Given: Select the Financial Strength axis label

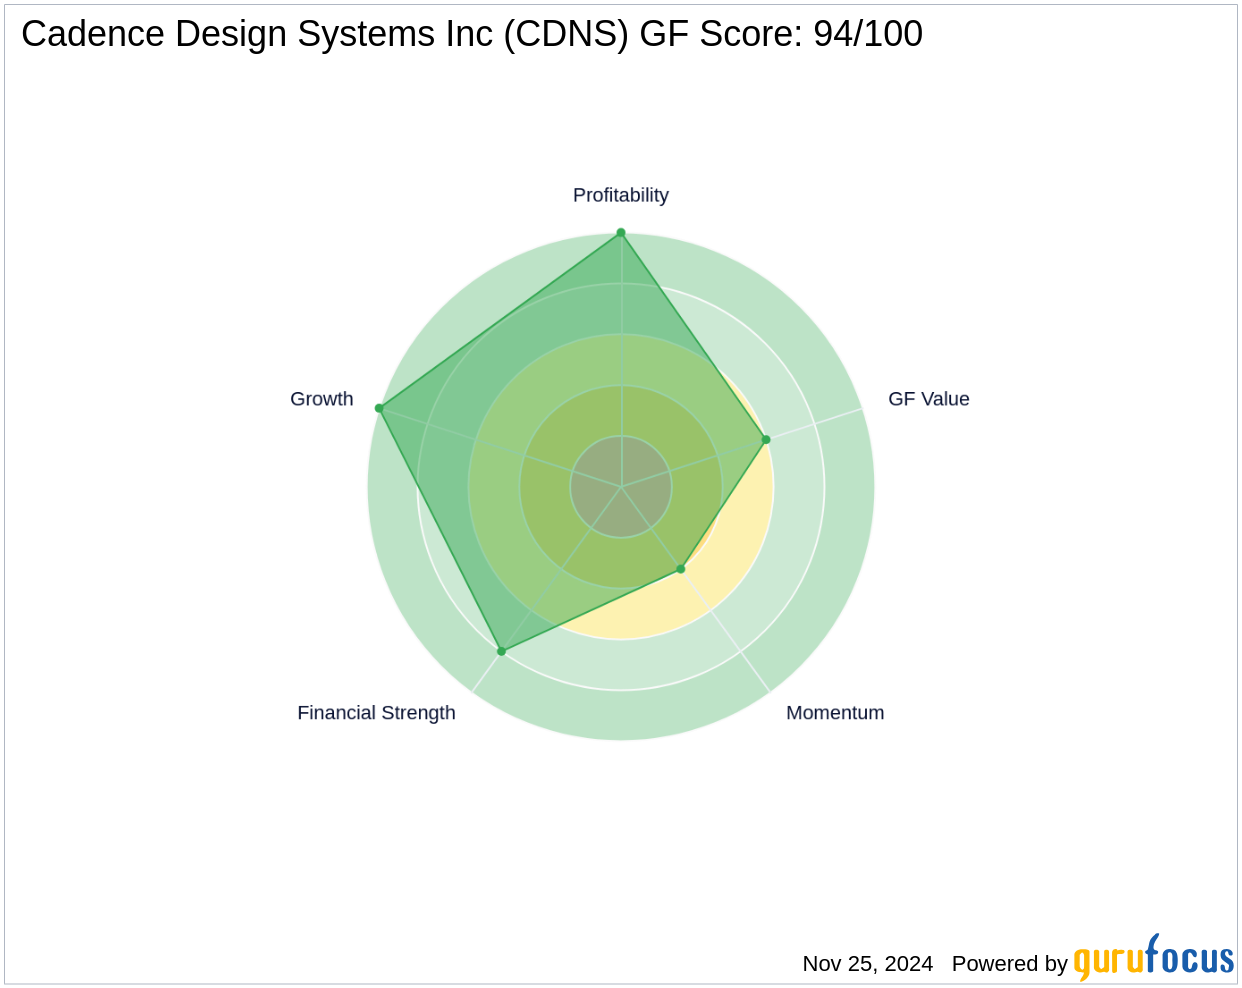Looking at the screenshot, I should (x=376, y=713).
